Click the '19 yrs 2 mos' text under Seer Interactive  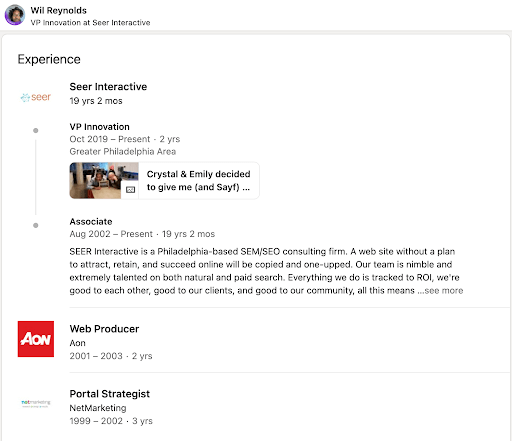[x=96, y=101]
